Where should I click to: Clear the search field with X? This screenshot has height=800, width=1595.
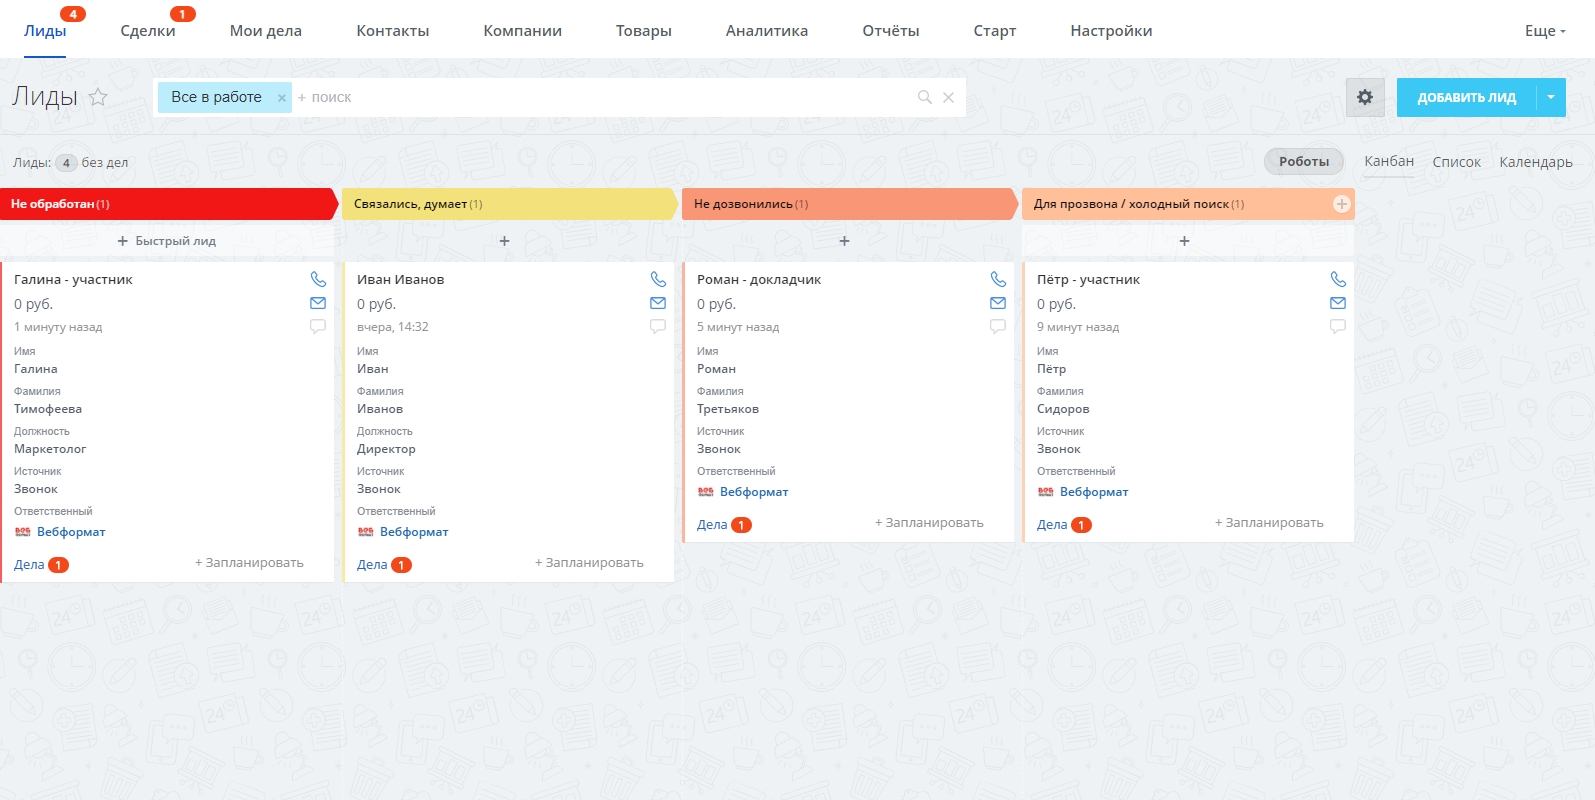point(949,97)
